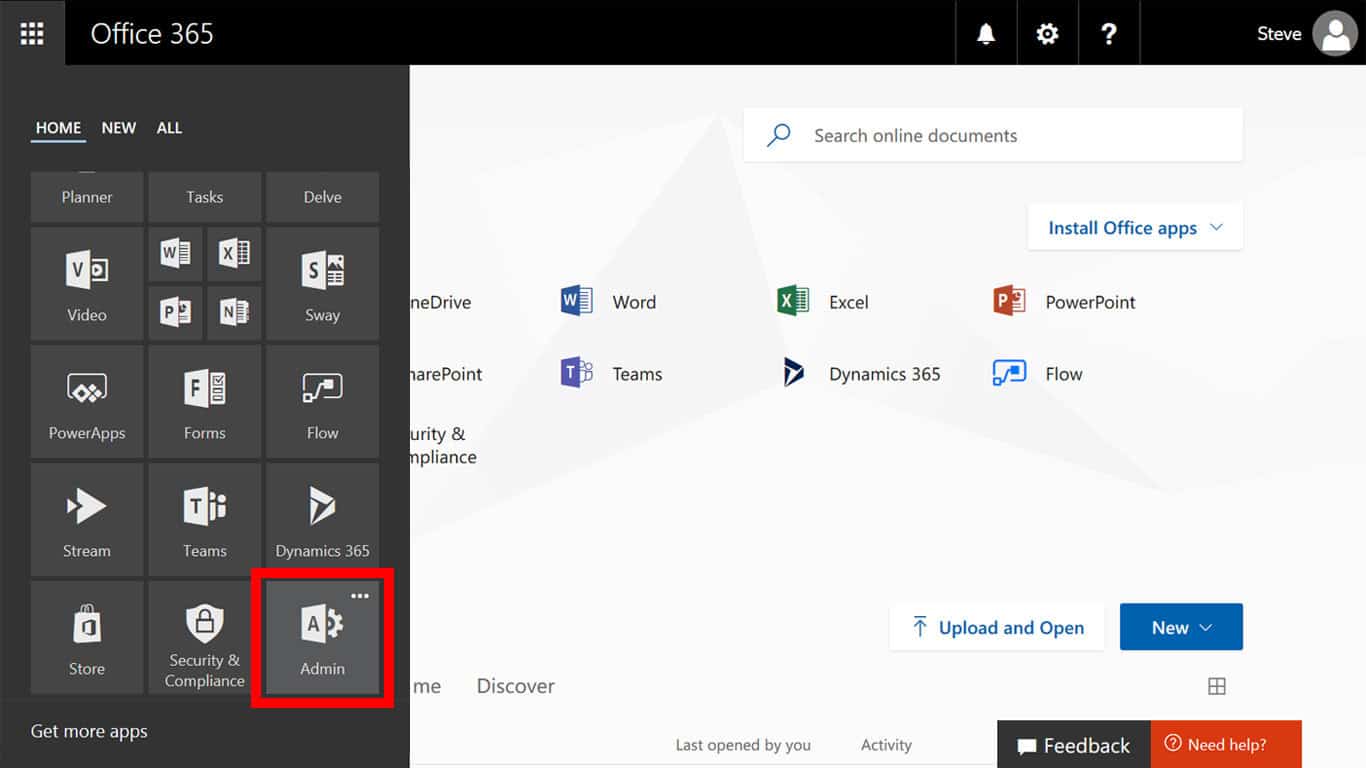Open the Admin tile ellipsis menu

pyautogui.click(x=360, y=596)
